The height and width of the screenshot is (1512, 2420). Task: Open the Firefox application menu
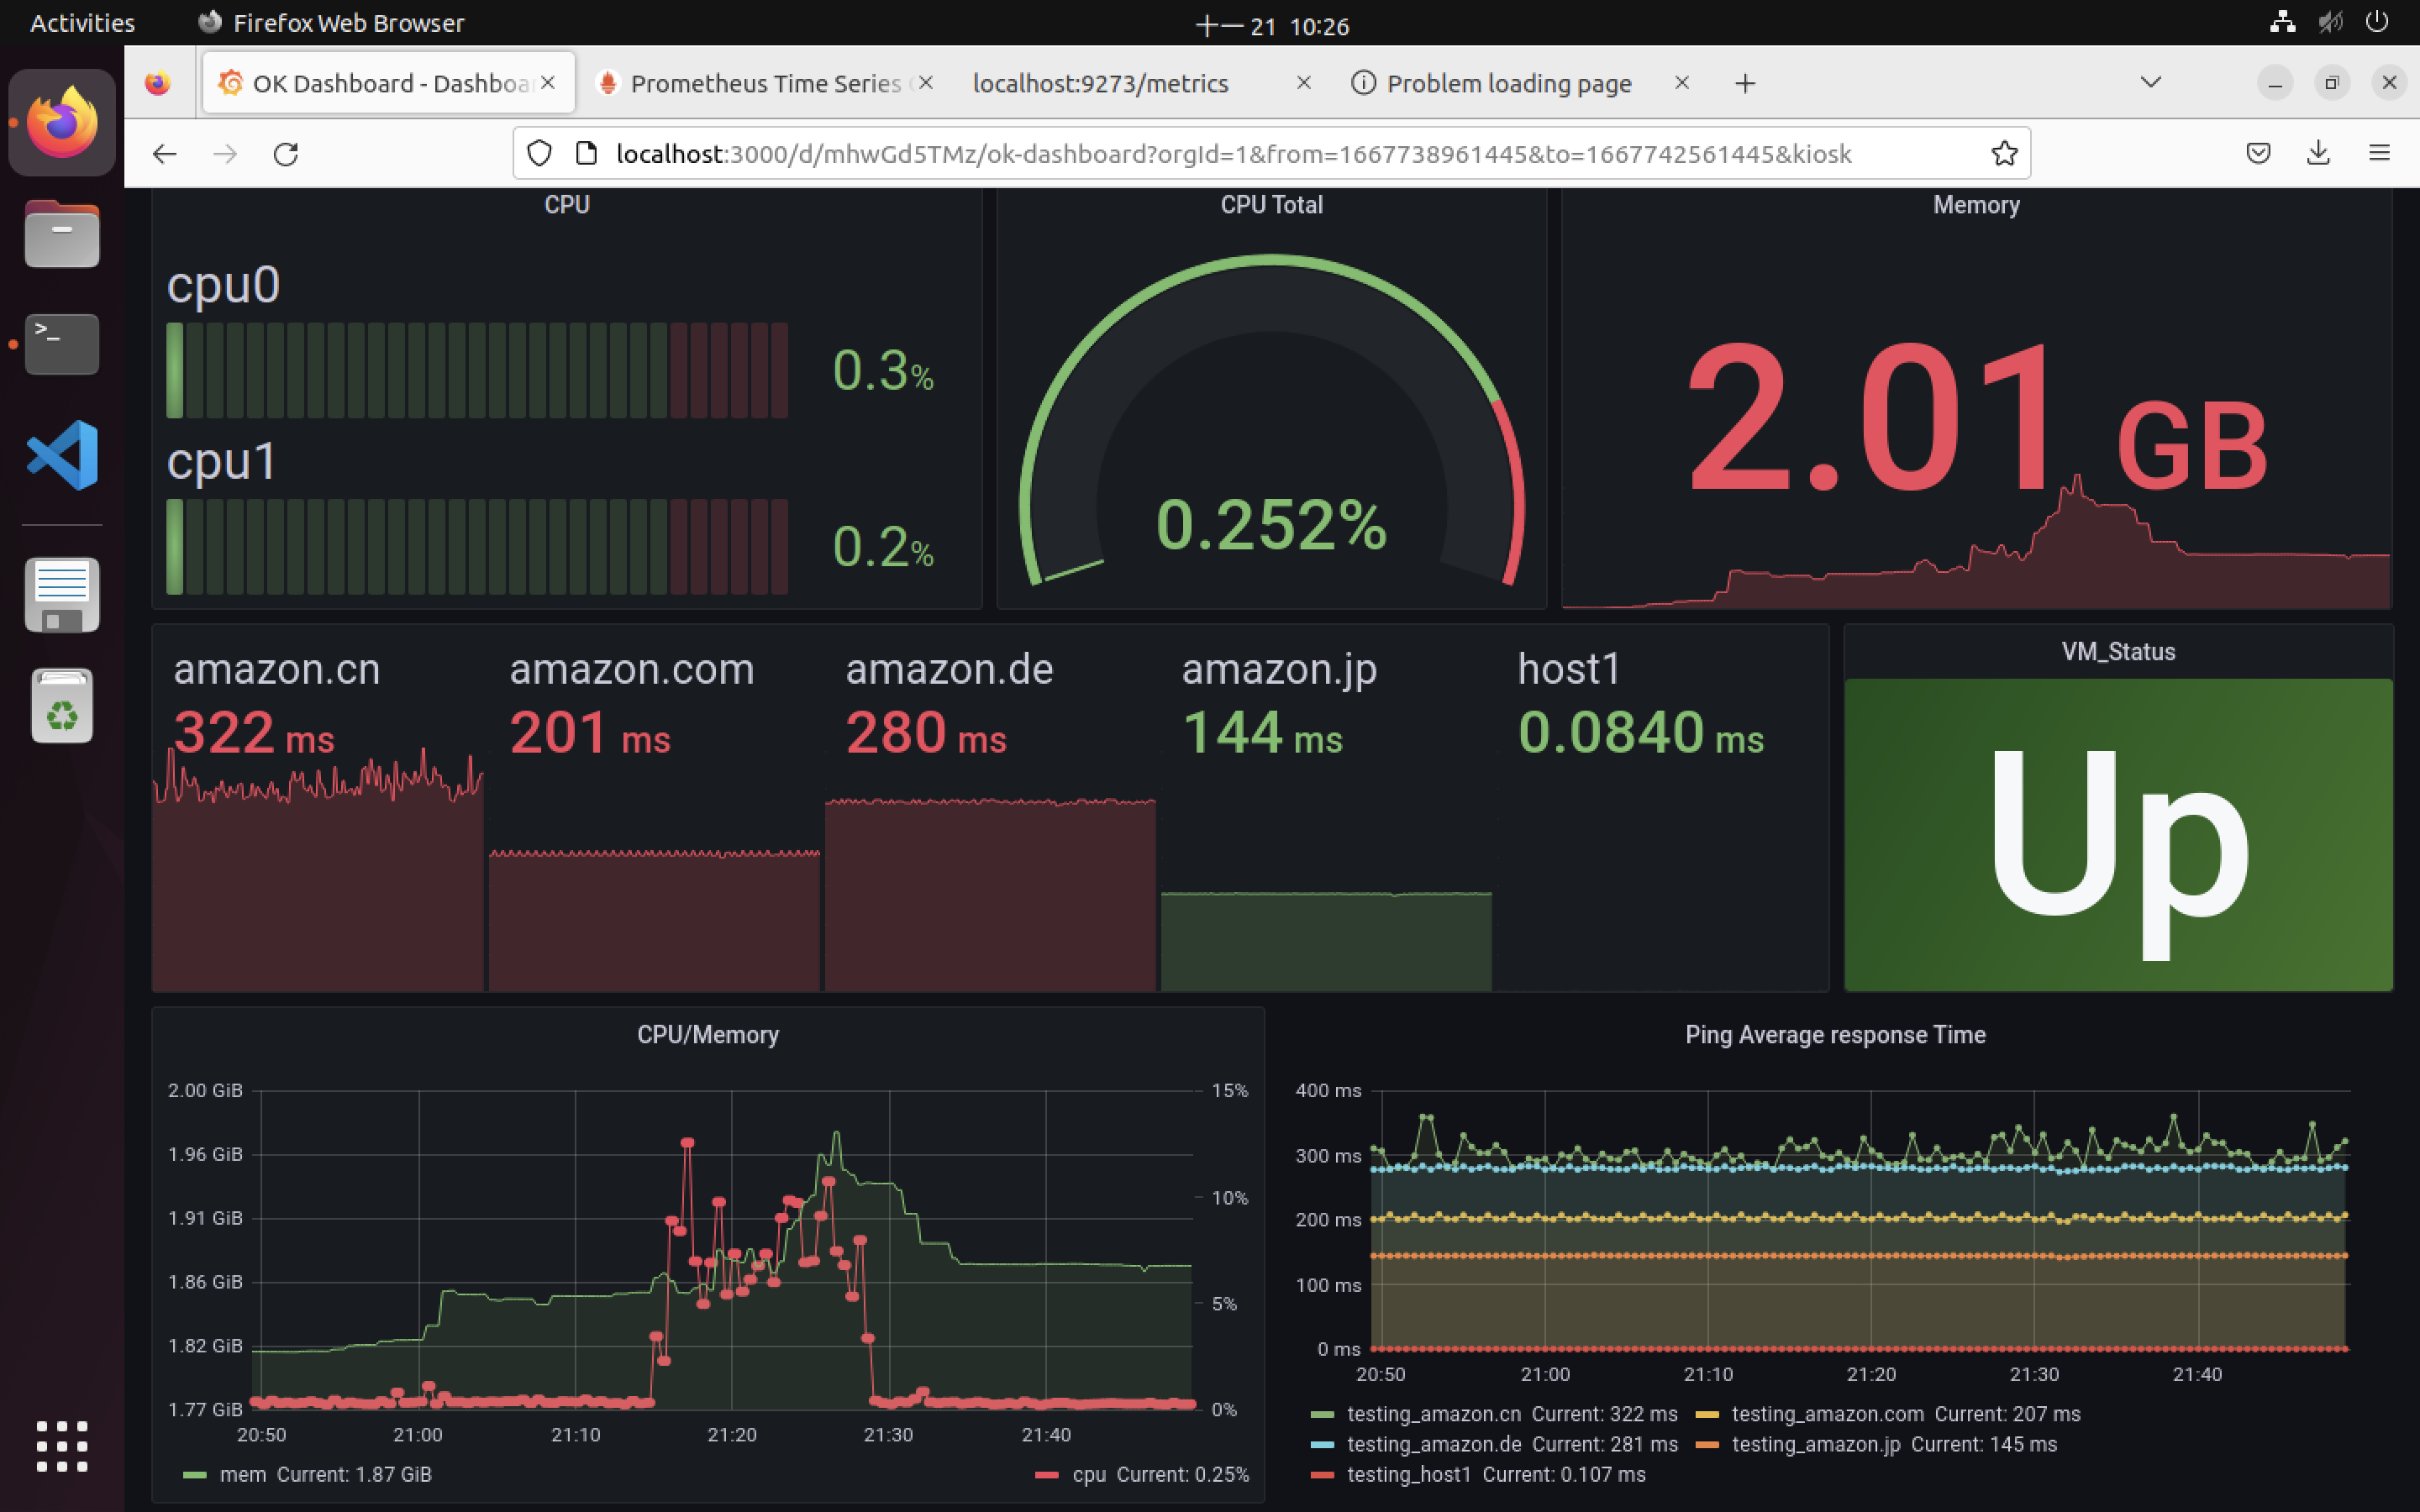coord(2379,153)
